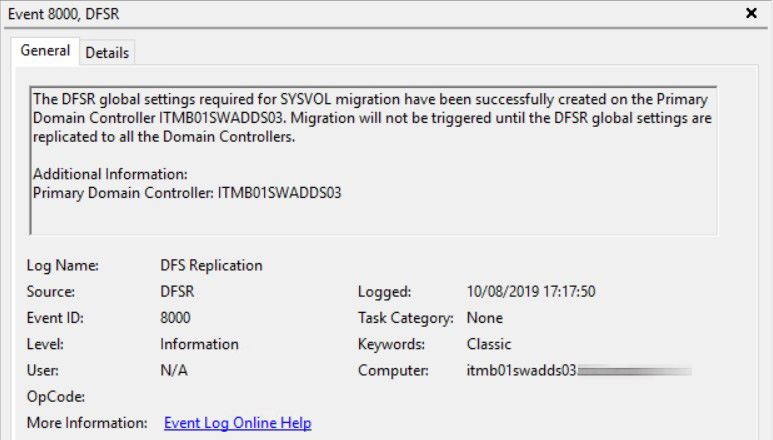Click the Level value Information
Image resolution: width=773 pixels, height=440 pixels.
[199, 344]
